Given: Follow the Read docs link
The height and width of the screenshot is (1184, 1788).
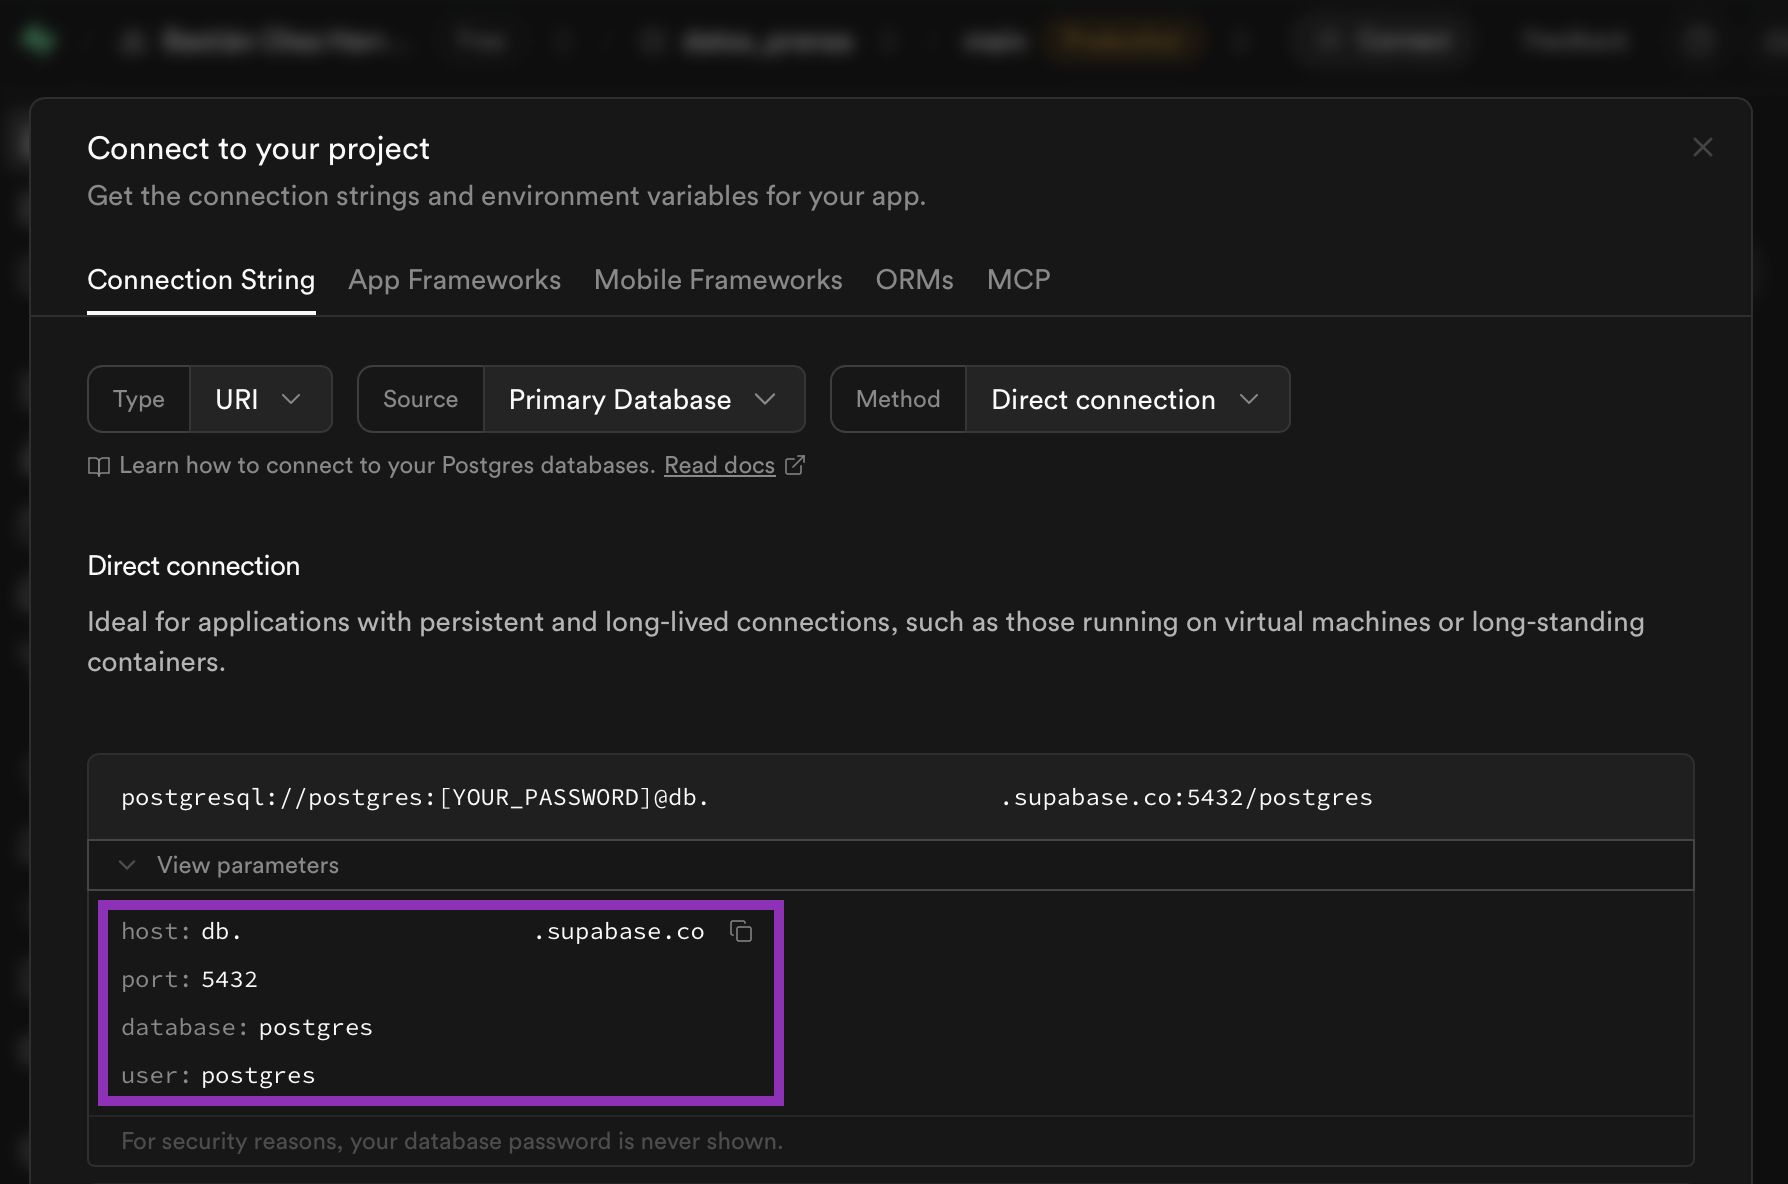Looking at the screenshot, I should click(x=719, y=466).
